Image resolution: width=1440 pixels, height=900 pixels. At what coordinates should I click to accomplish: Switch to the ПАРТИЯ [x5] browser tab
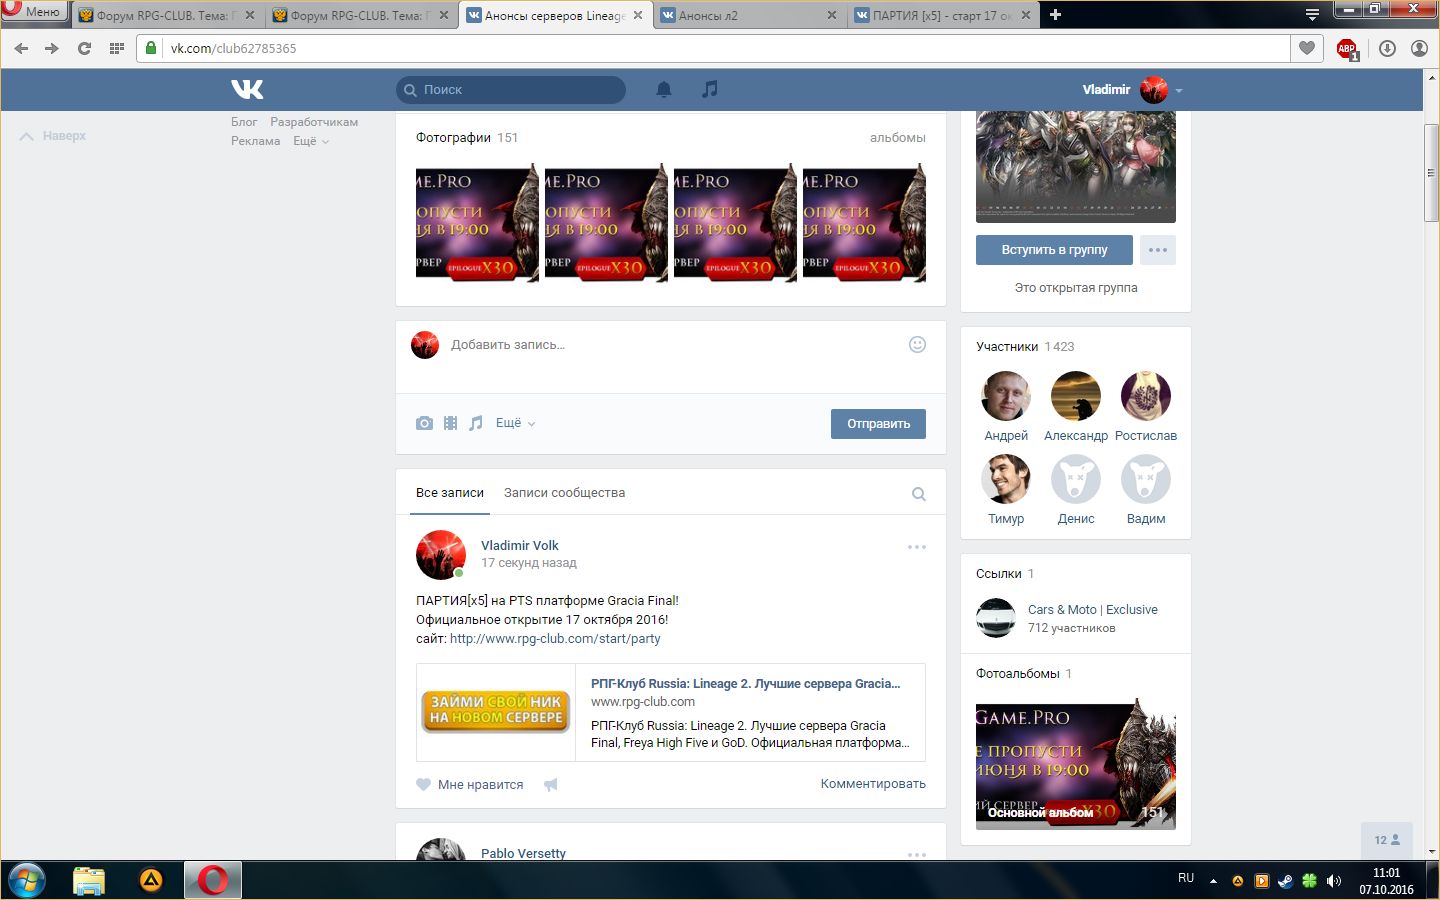coord(943,15)
